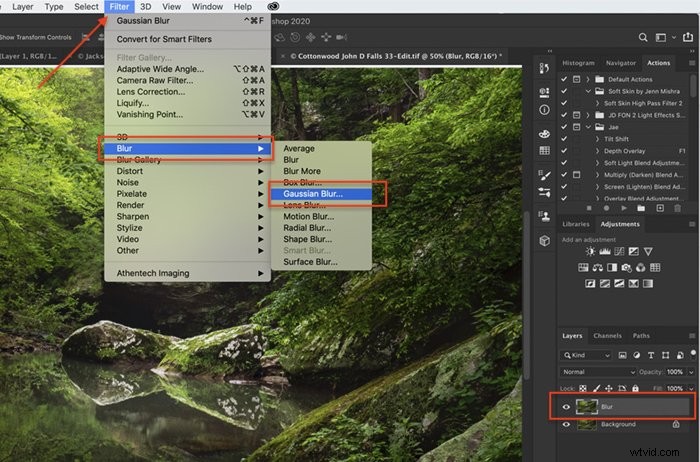Filter layers by type layers (T icon)
Viewport: 700px width, 462px height.
(651, 355)
